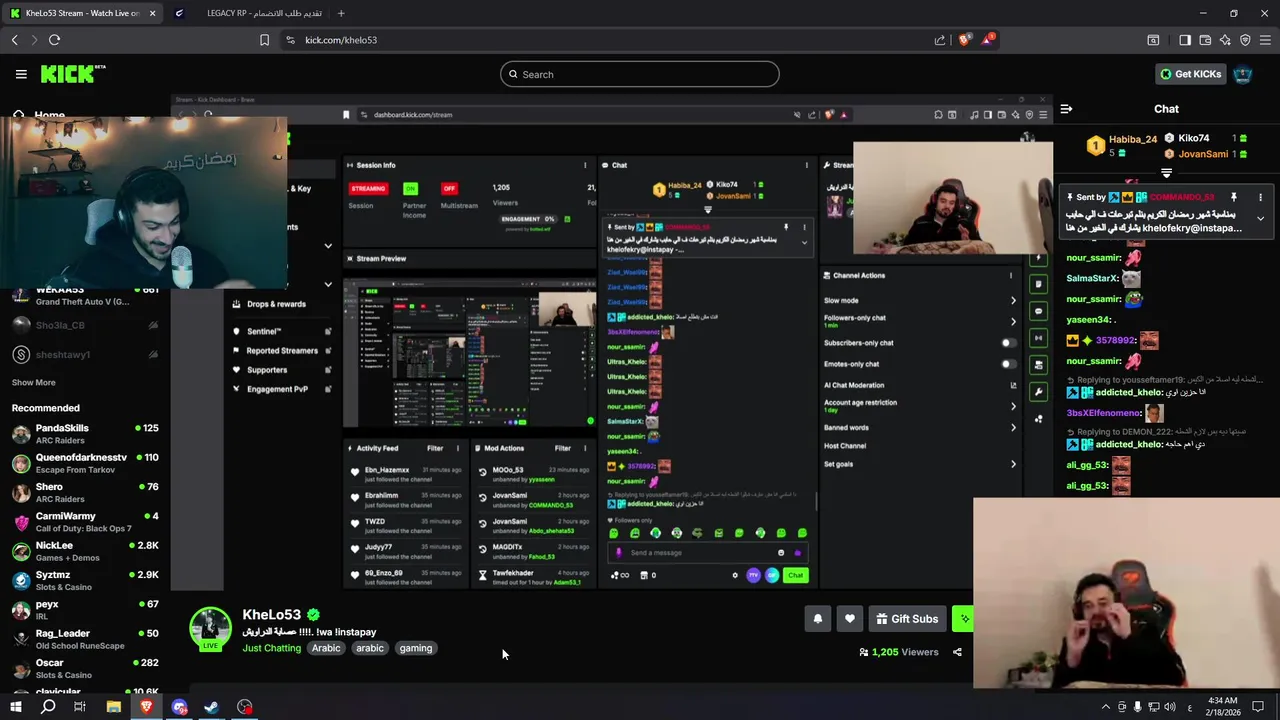This screenshot has width=1280, height=720.
Task: Click the 1,205 Viewers count
Action: [899, 652]
